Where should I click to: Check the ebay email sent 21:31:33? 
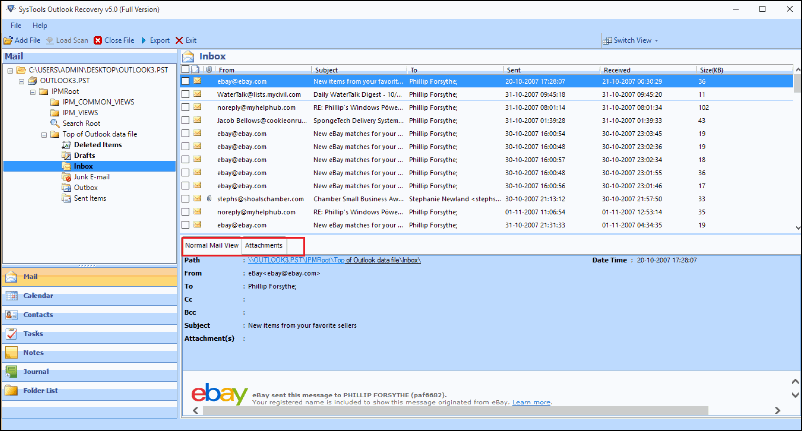(185, 224)
